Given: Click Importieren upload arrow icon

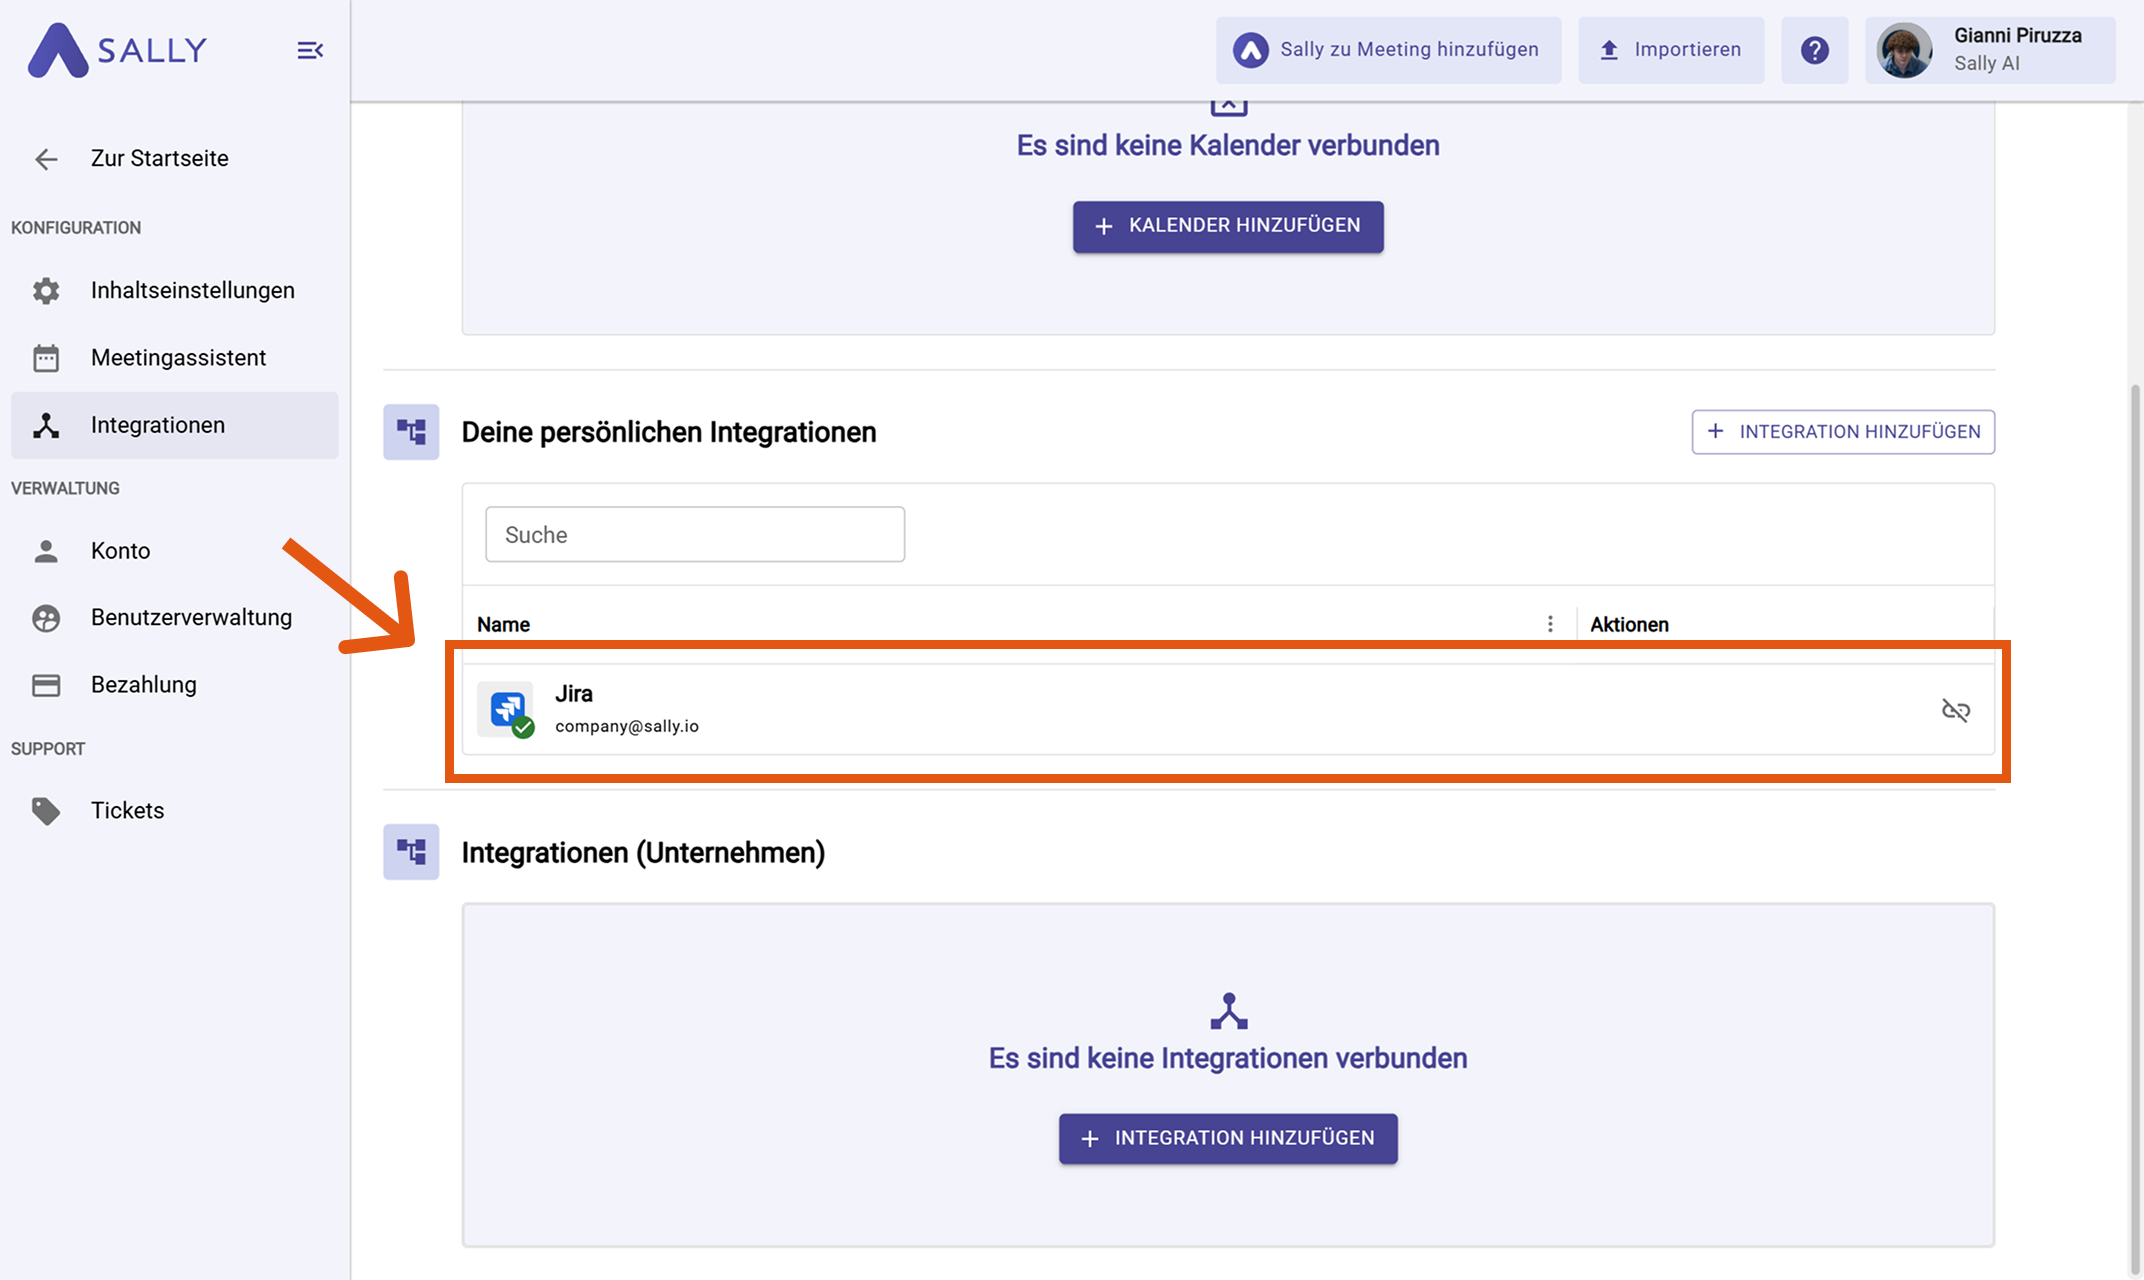Looking at the screenshot, I should pos(1609,50).
